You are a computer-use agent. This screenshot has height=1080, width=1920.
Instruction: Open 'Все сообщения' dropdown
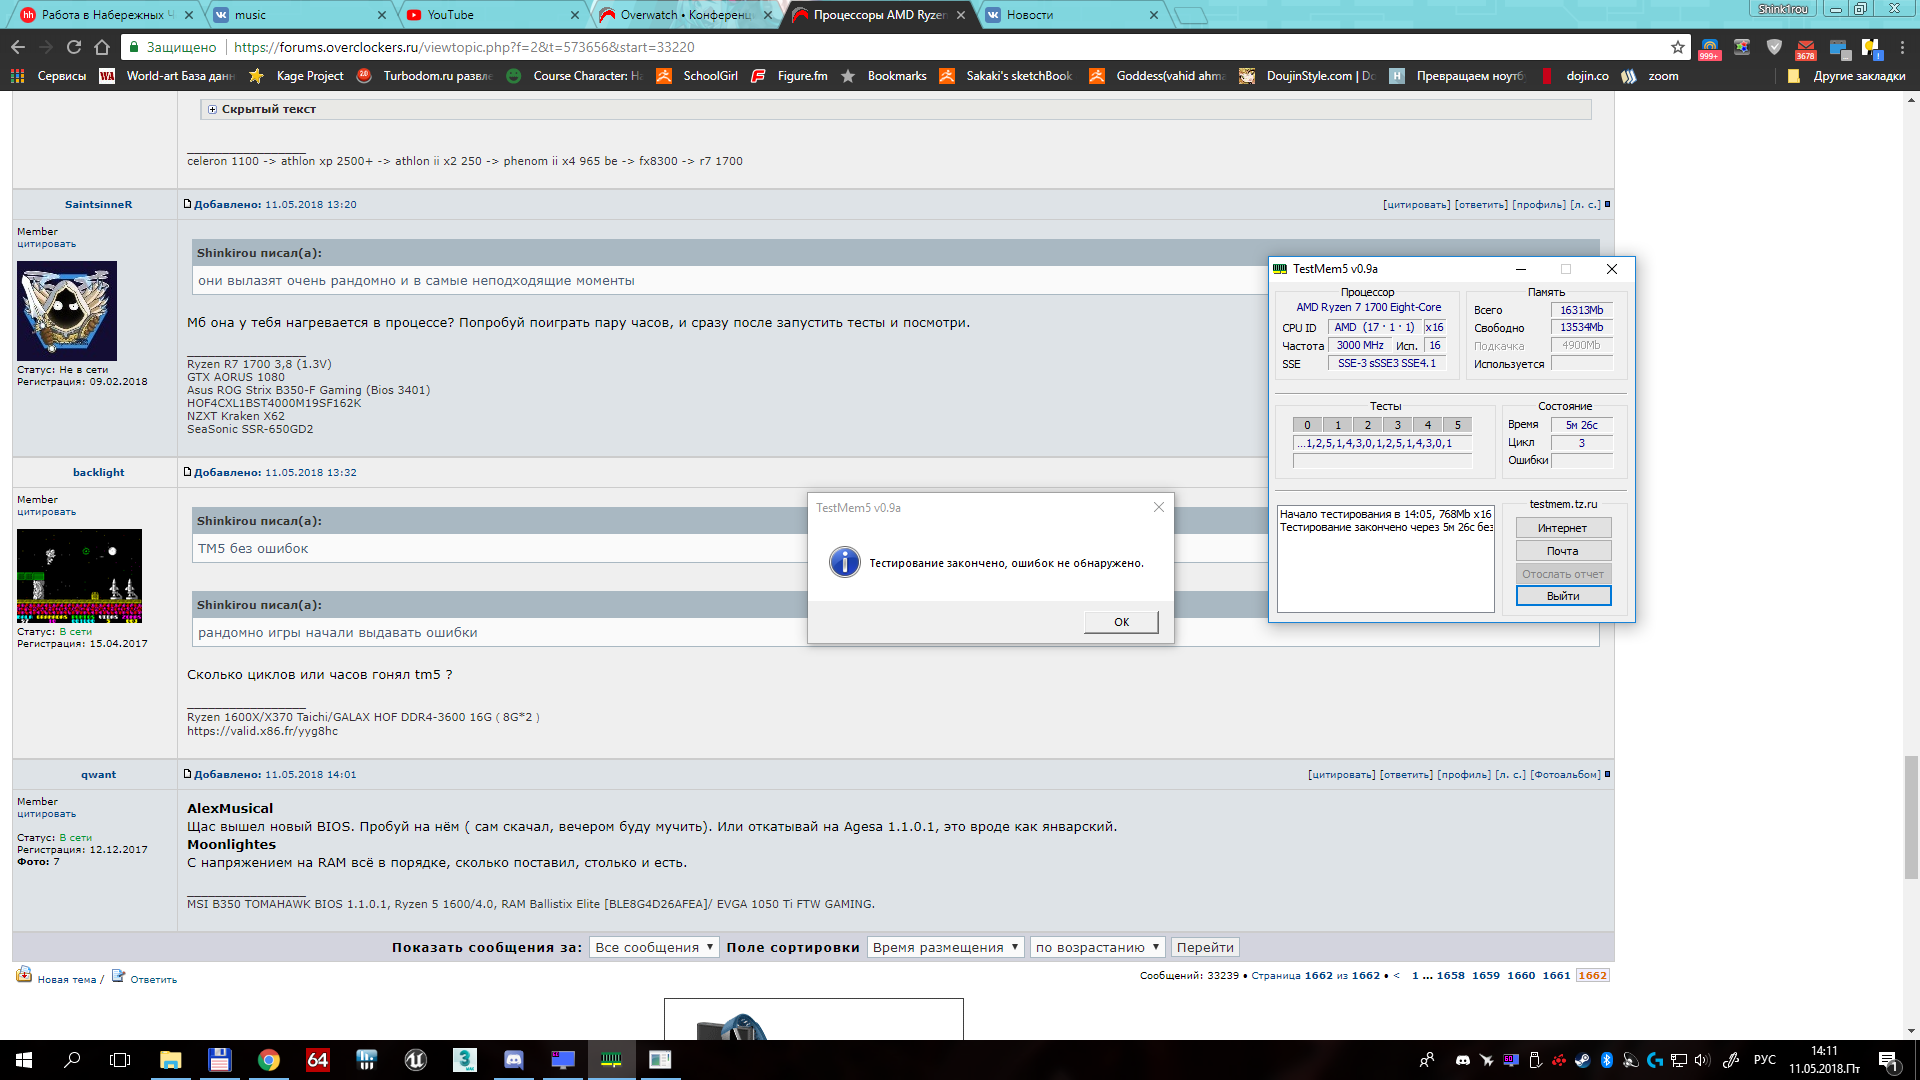tap(654, 947)
